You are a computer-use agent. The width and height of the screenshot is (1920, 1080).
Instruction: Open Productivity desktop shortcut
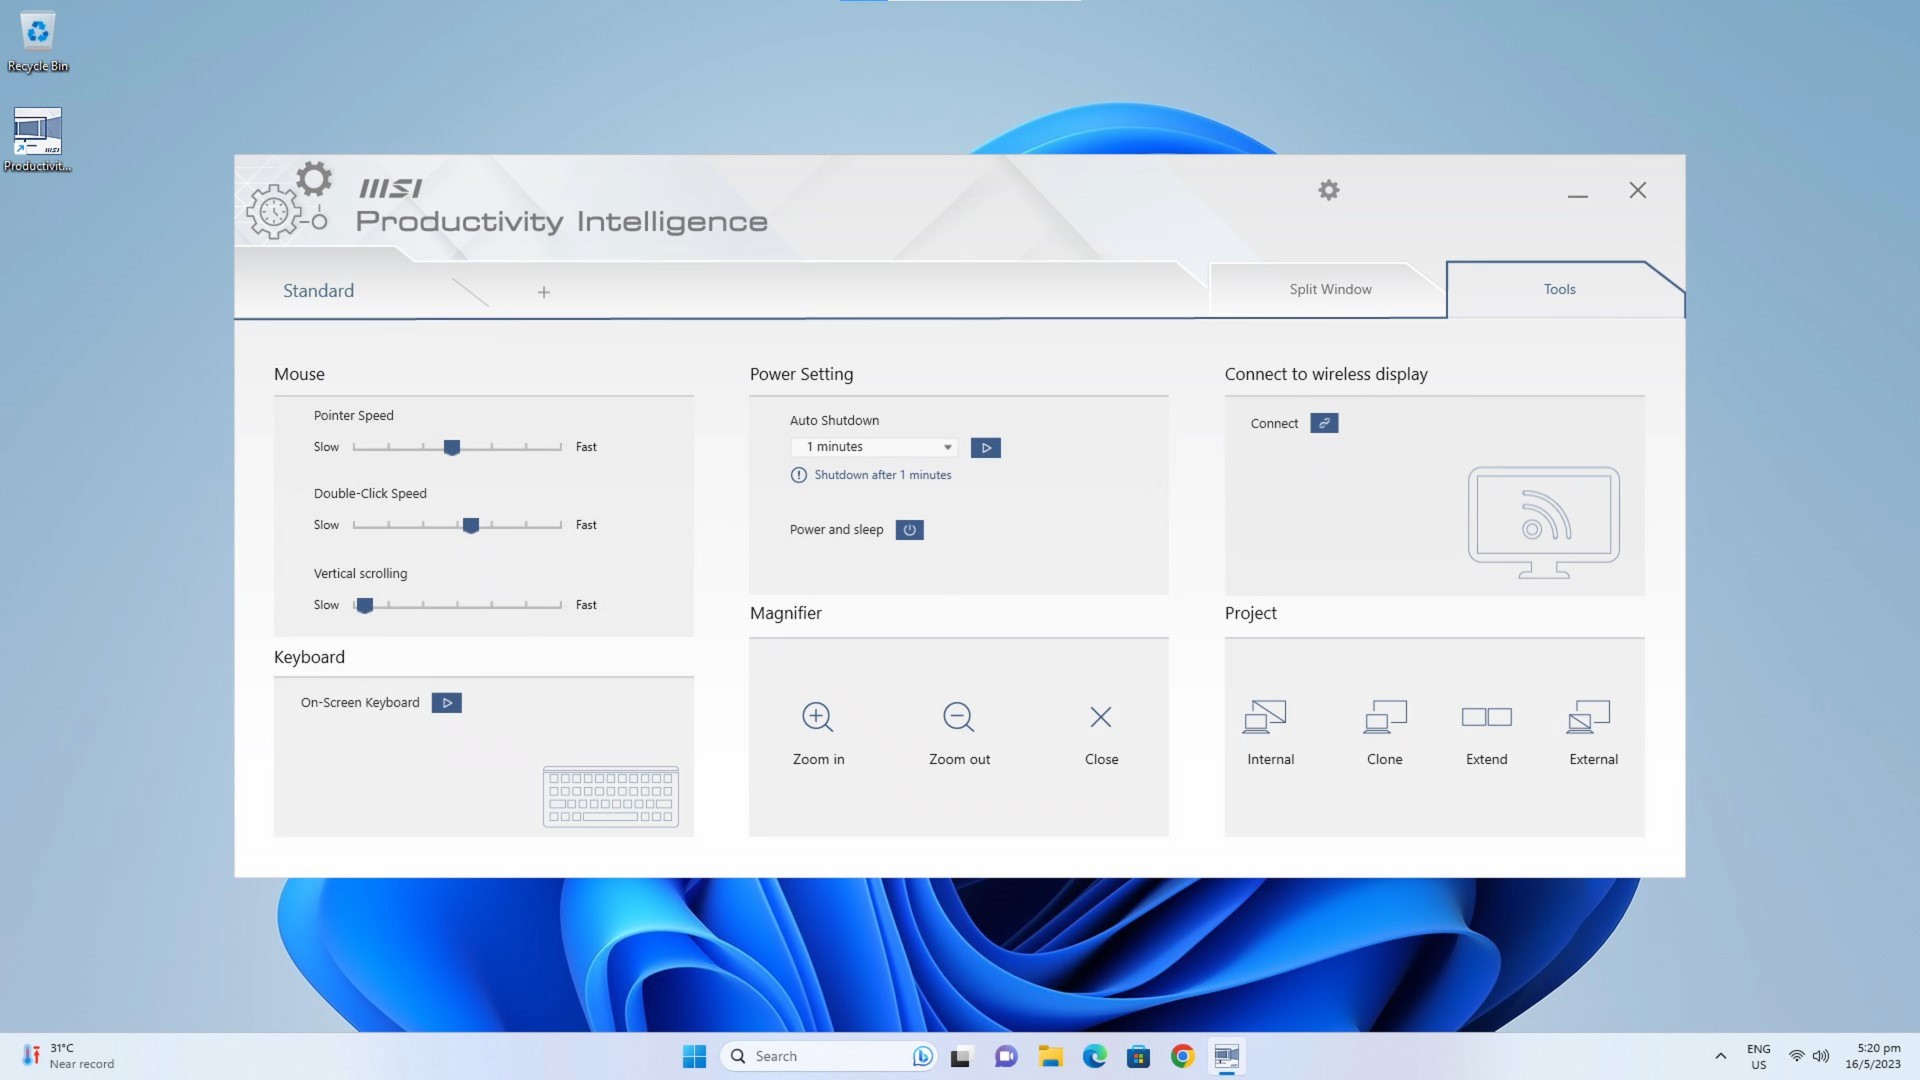click(38, 140)
